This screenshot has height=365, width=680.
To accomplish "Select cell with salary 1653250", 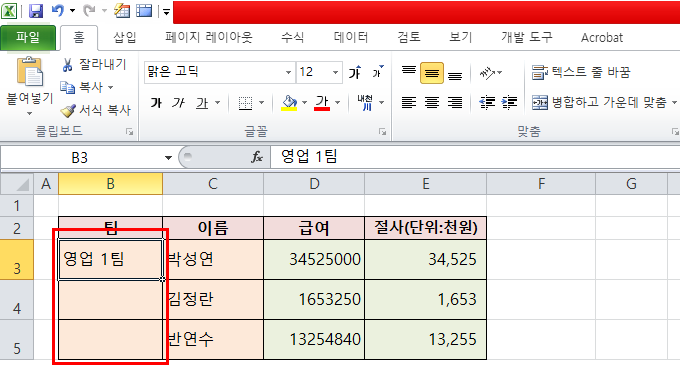I will [x=314, y=300].
